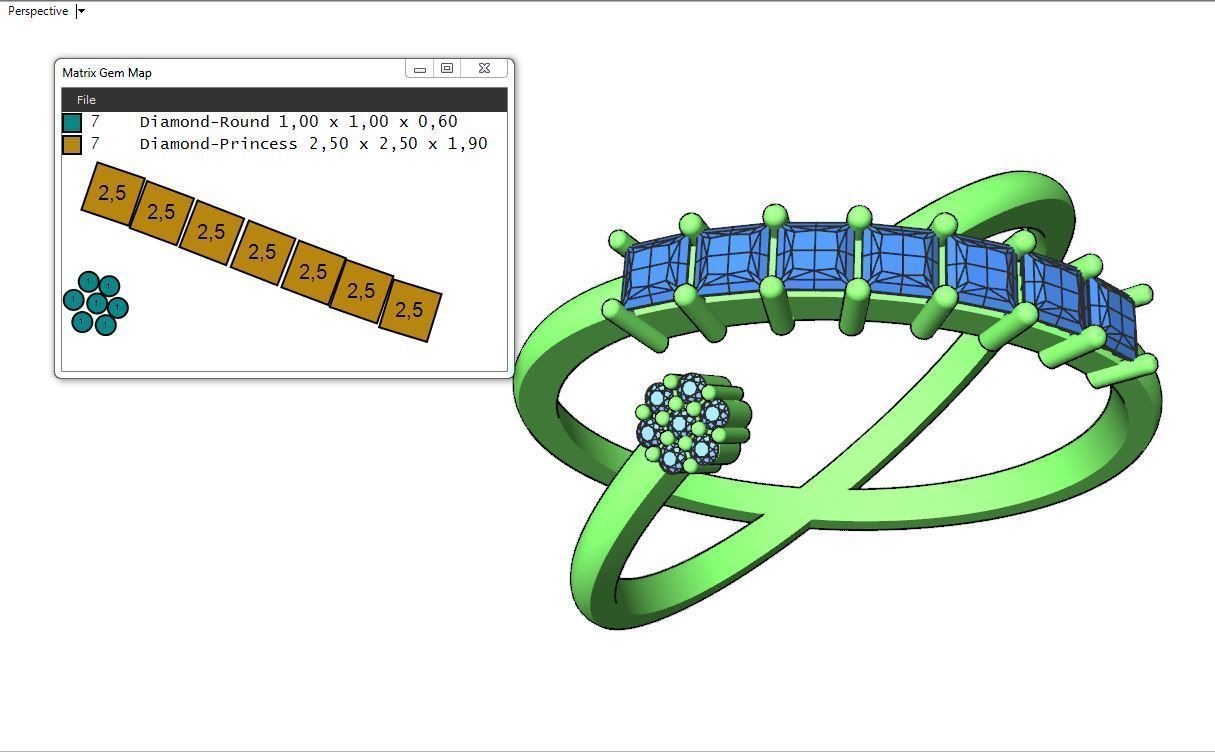Close the Matrix Gem Map window

484,68
